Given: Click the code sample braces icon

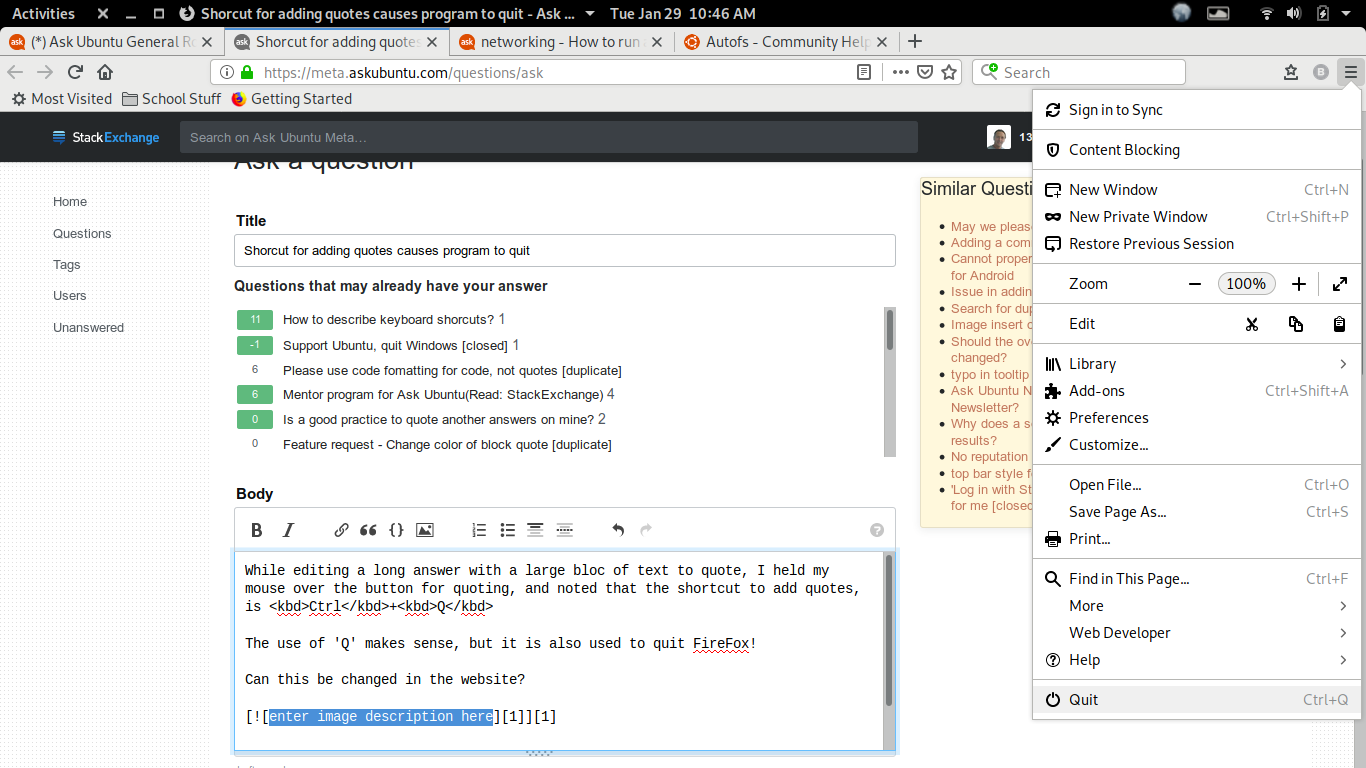Looking at the screenshot, I should click(396, 530).
